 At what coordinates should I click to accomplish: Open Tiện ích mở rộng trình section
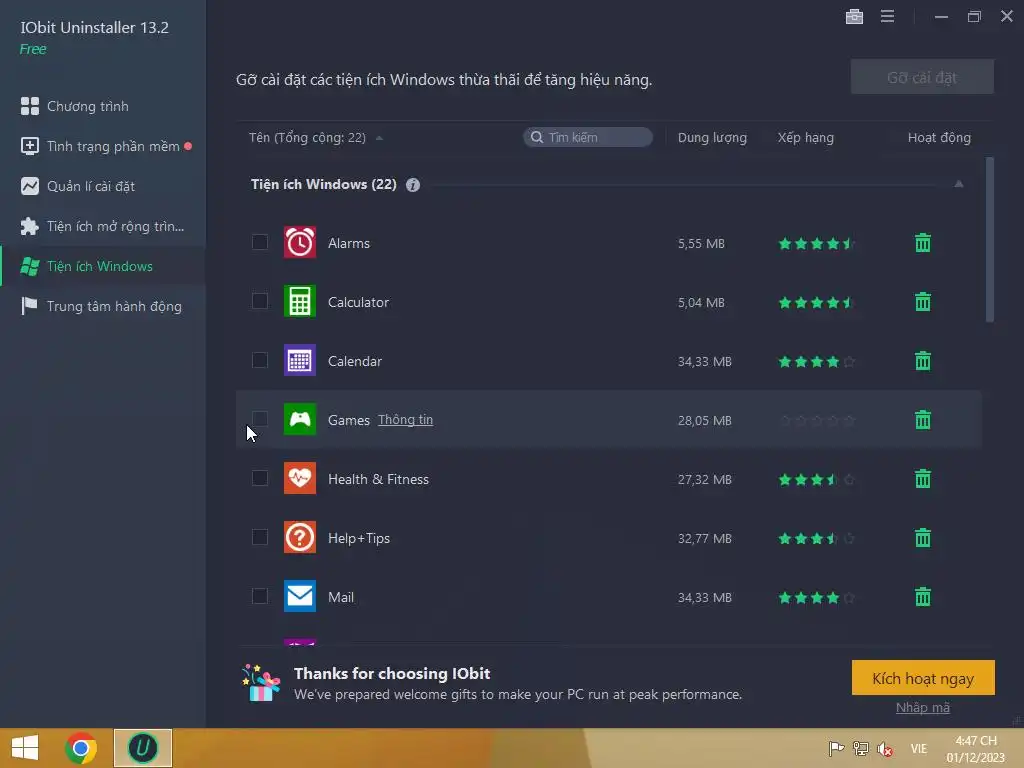pos(103,226)
